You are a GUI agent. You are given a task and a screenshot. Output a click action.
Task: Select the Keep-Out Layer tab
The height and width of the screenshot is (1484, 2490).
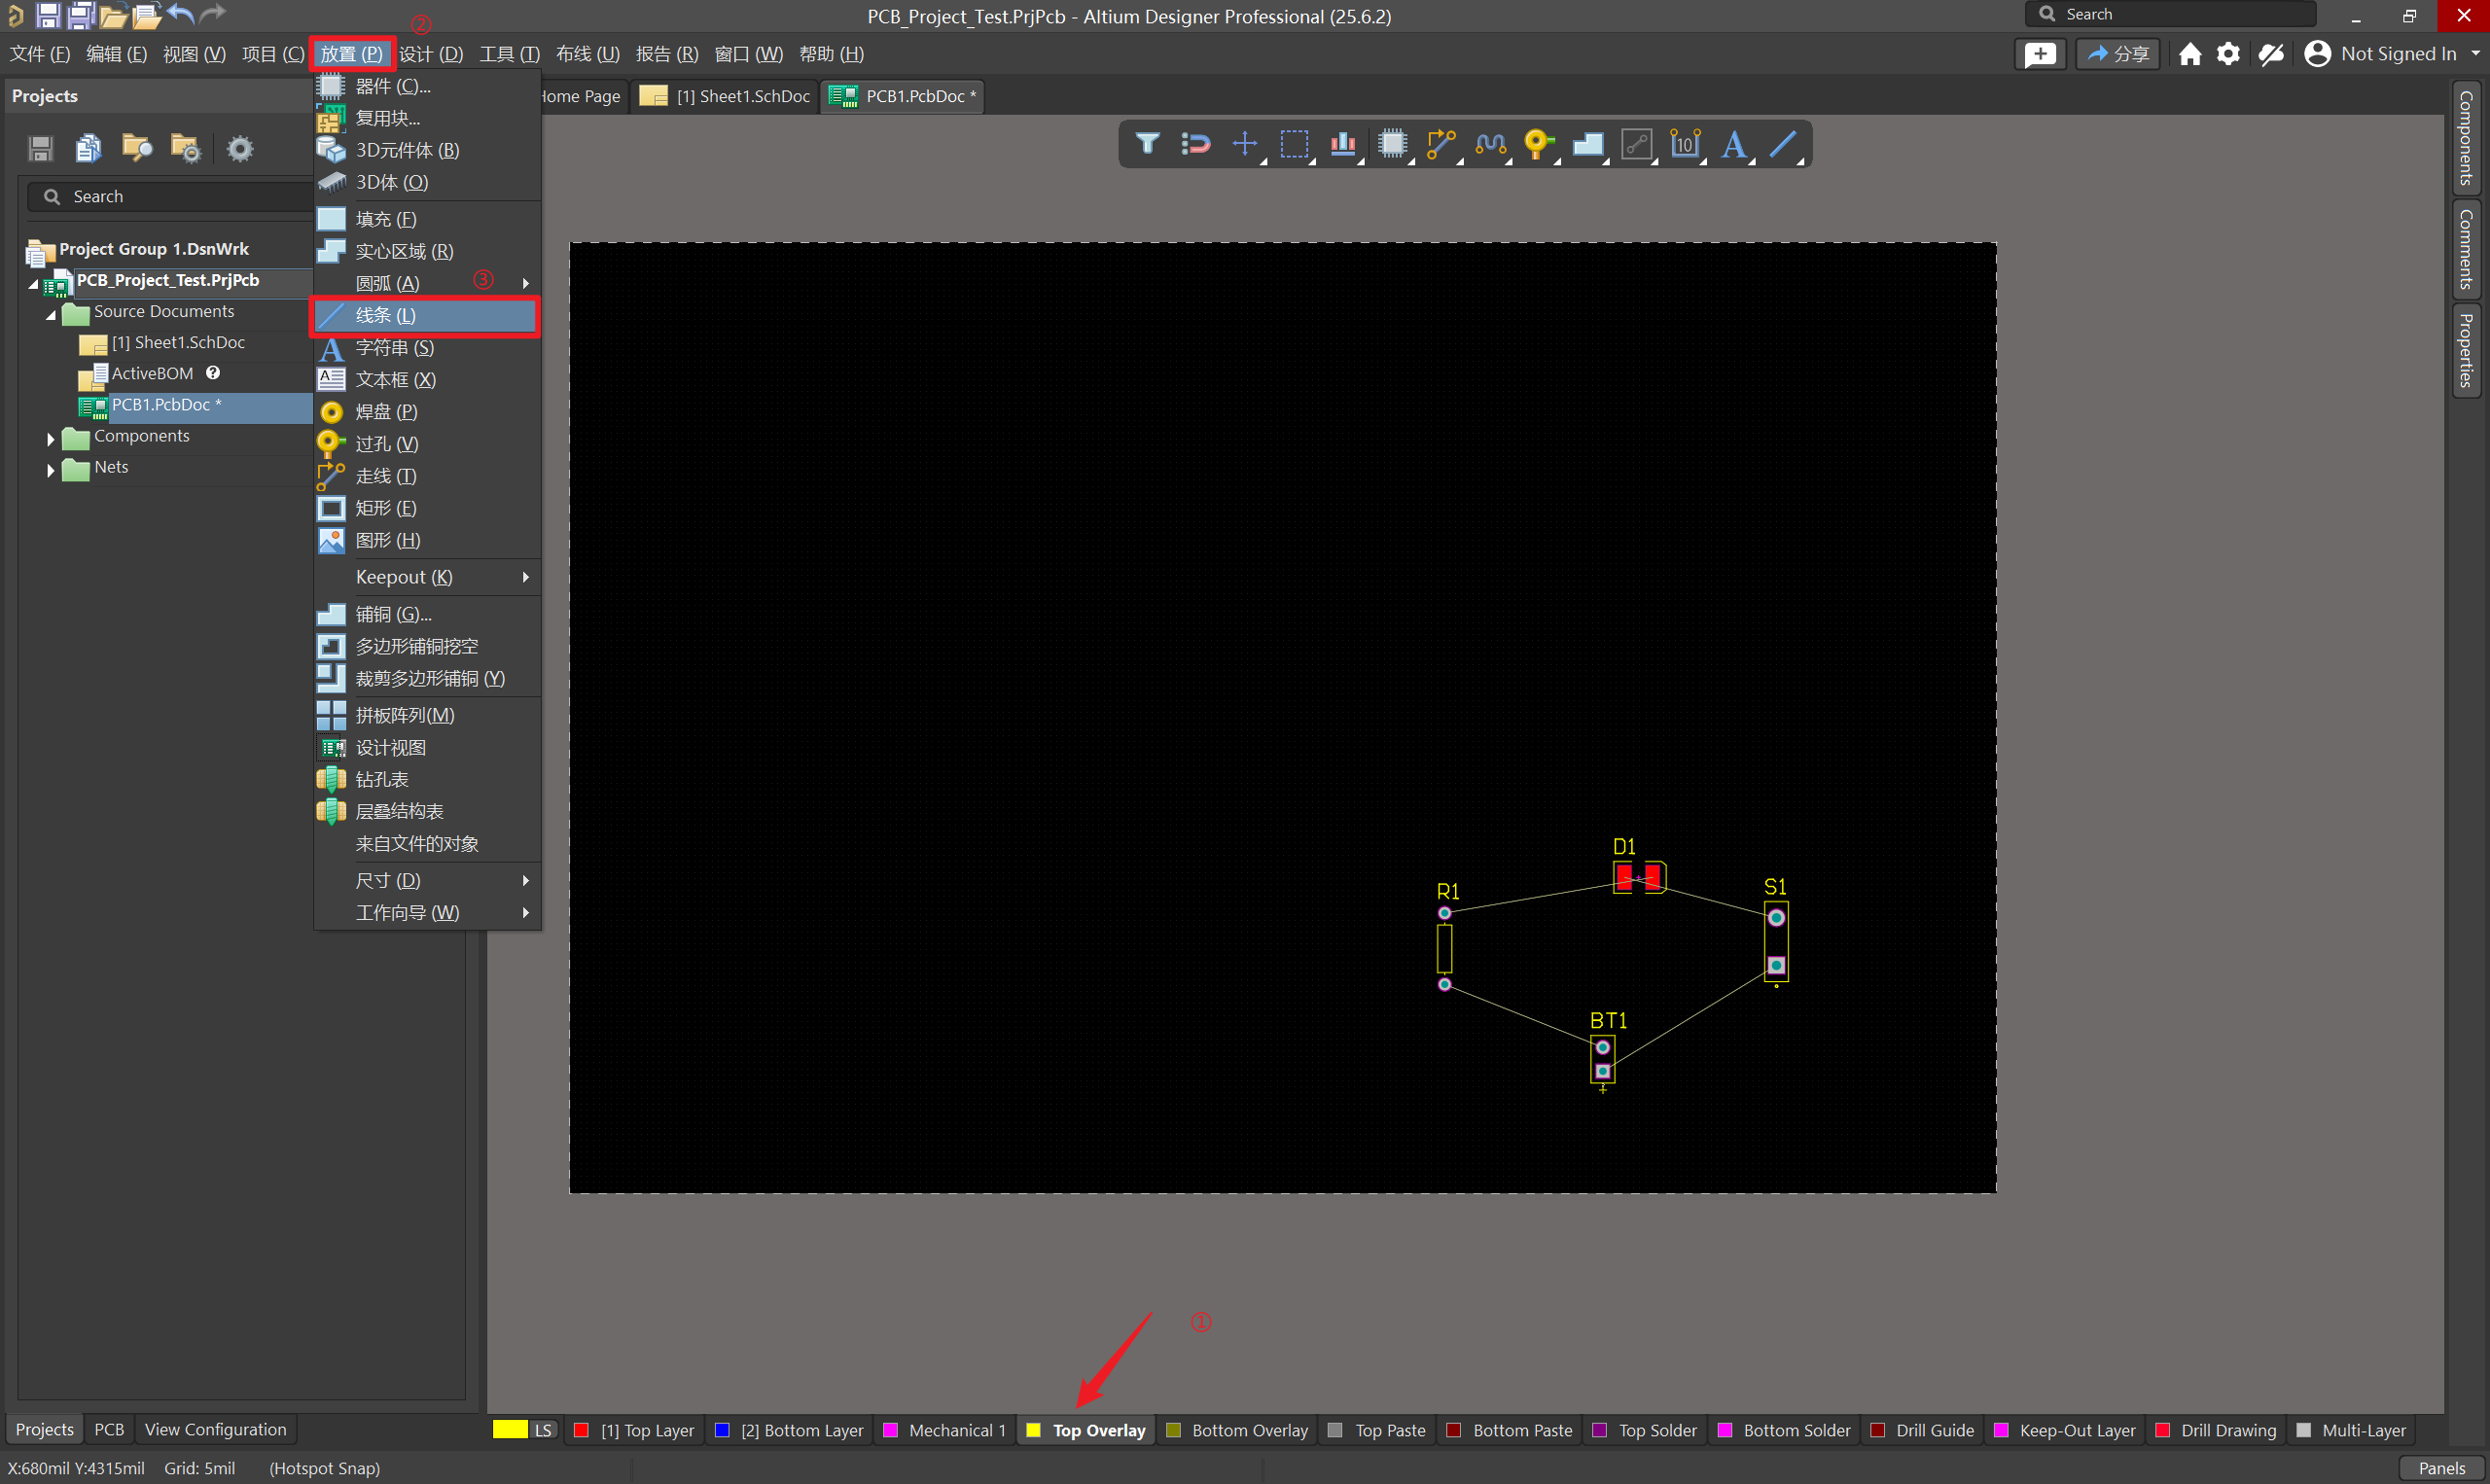tap(2076, 1430)
